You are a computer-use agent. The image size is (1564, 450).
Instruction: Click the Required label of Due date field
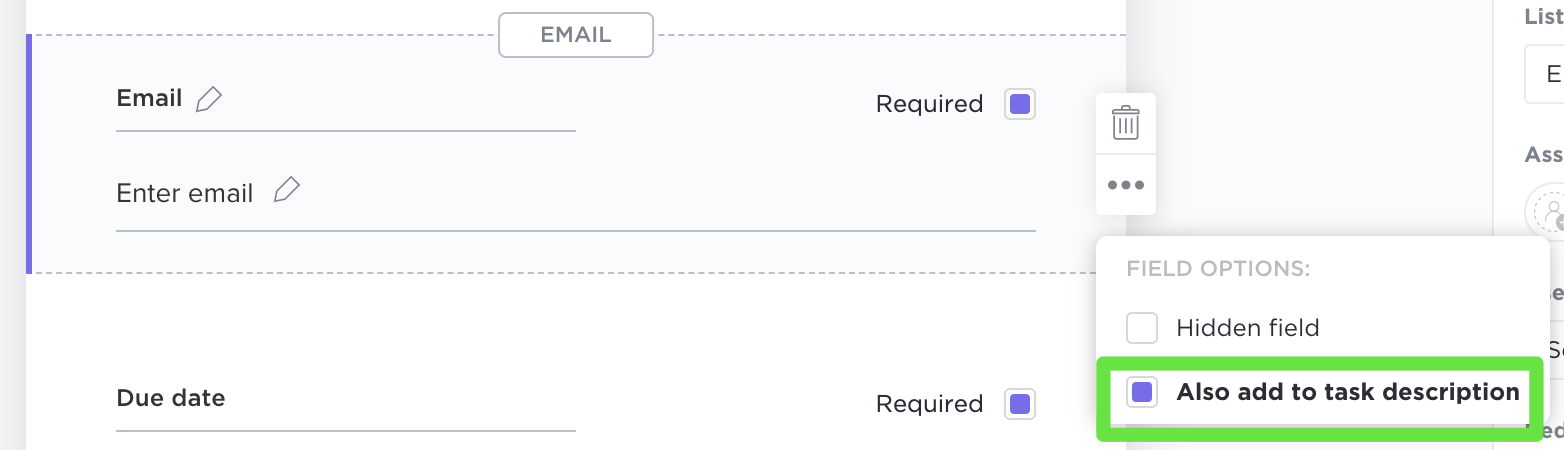[929, 404]
